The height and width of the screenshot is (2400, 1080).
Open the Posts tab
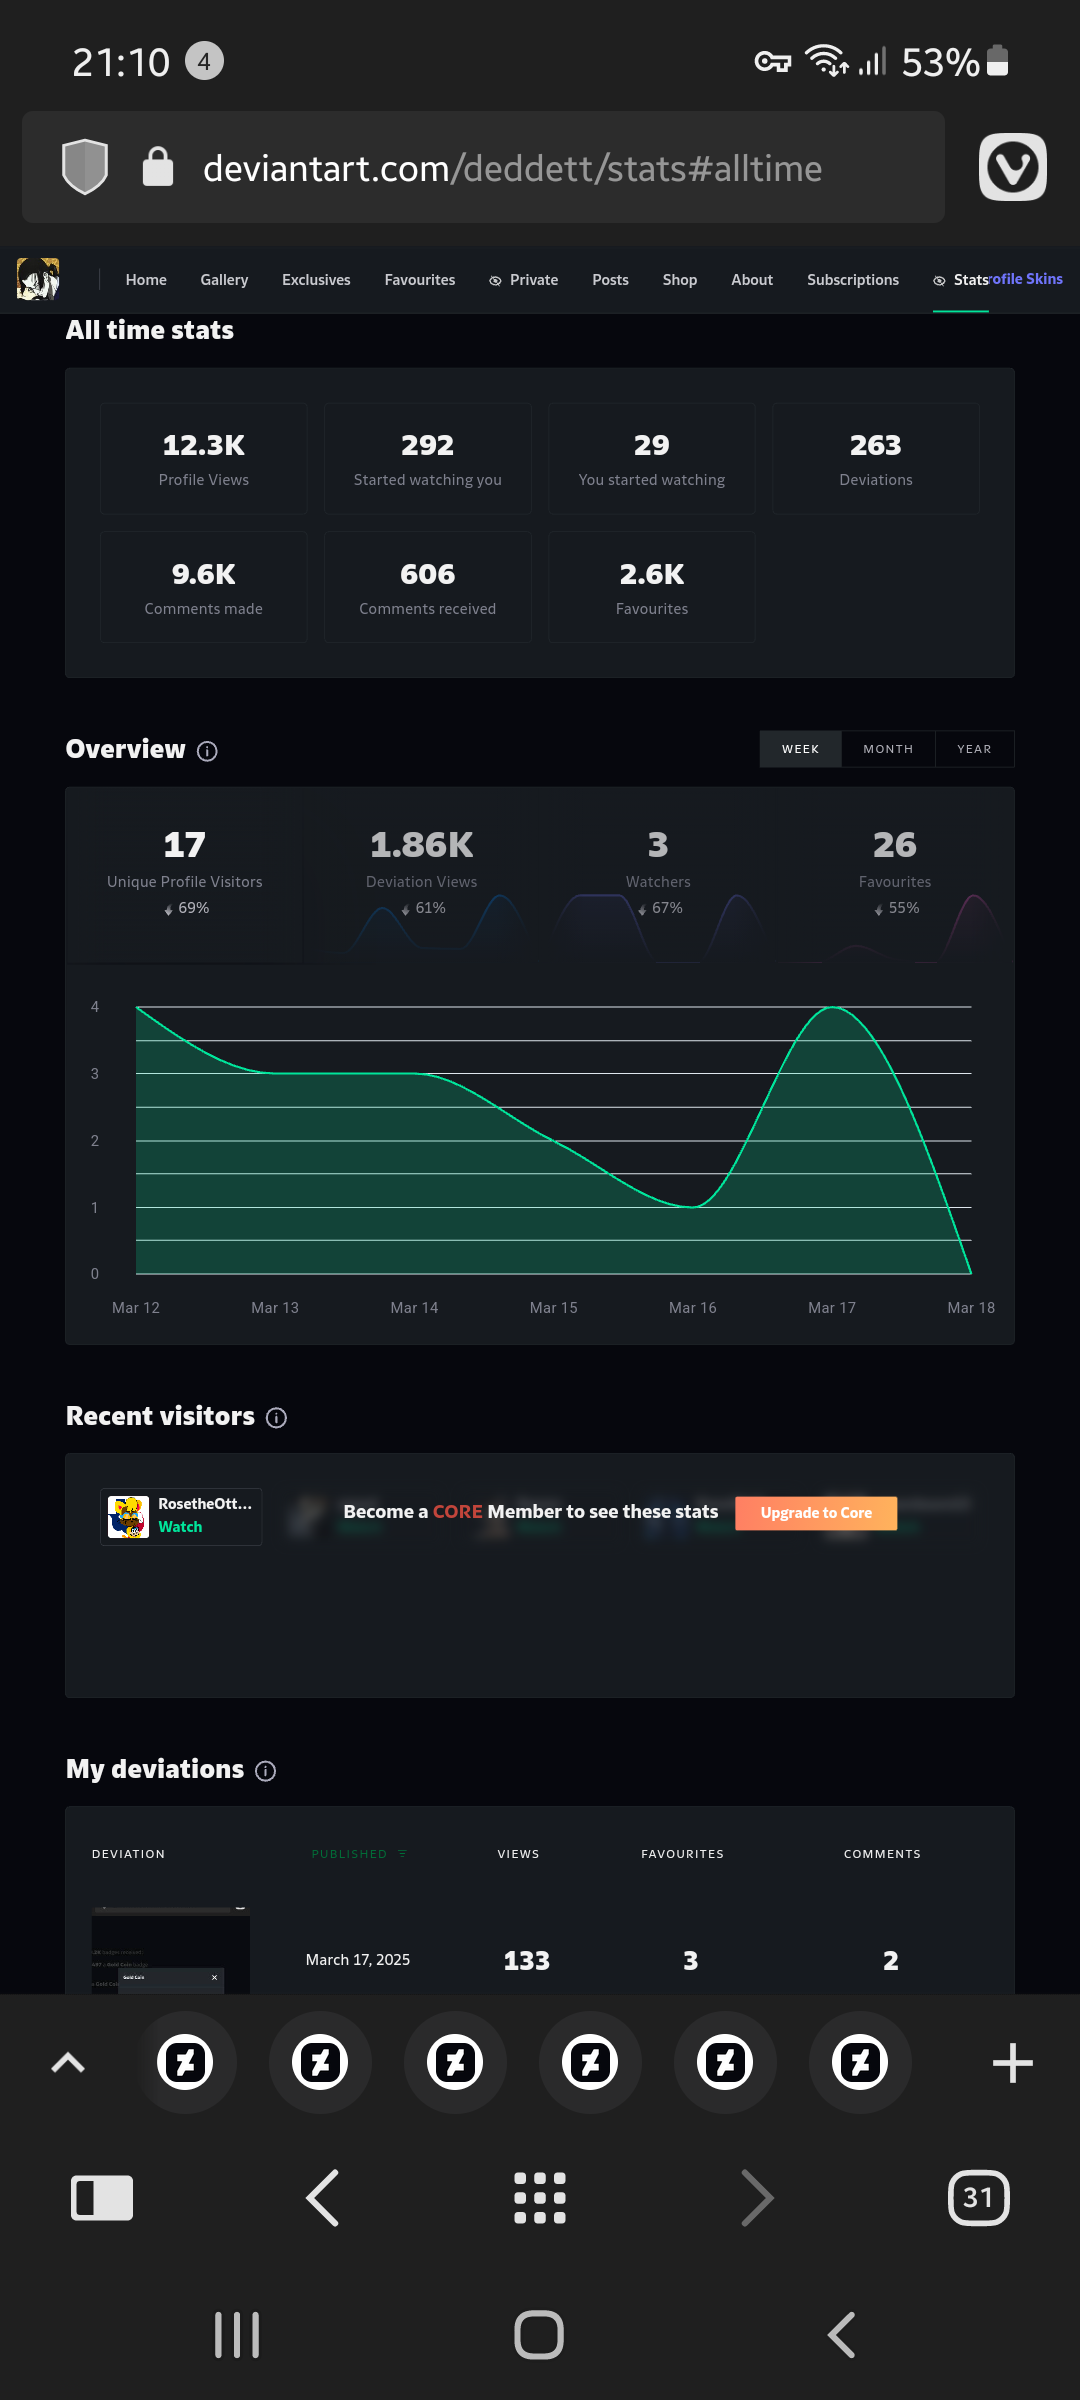coord(610,280)
